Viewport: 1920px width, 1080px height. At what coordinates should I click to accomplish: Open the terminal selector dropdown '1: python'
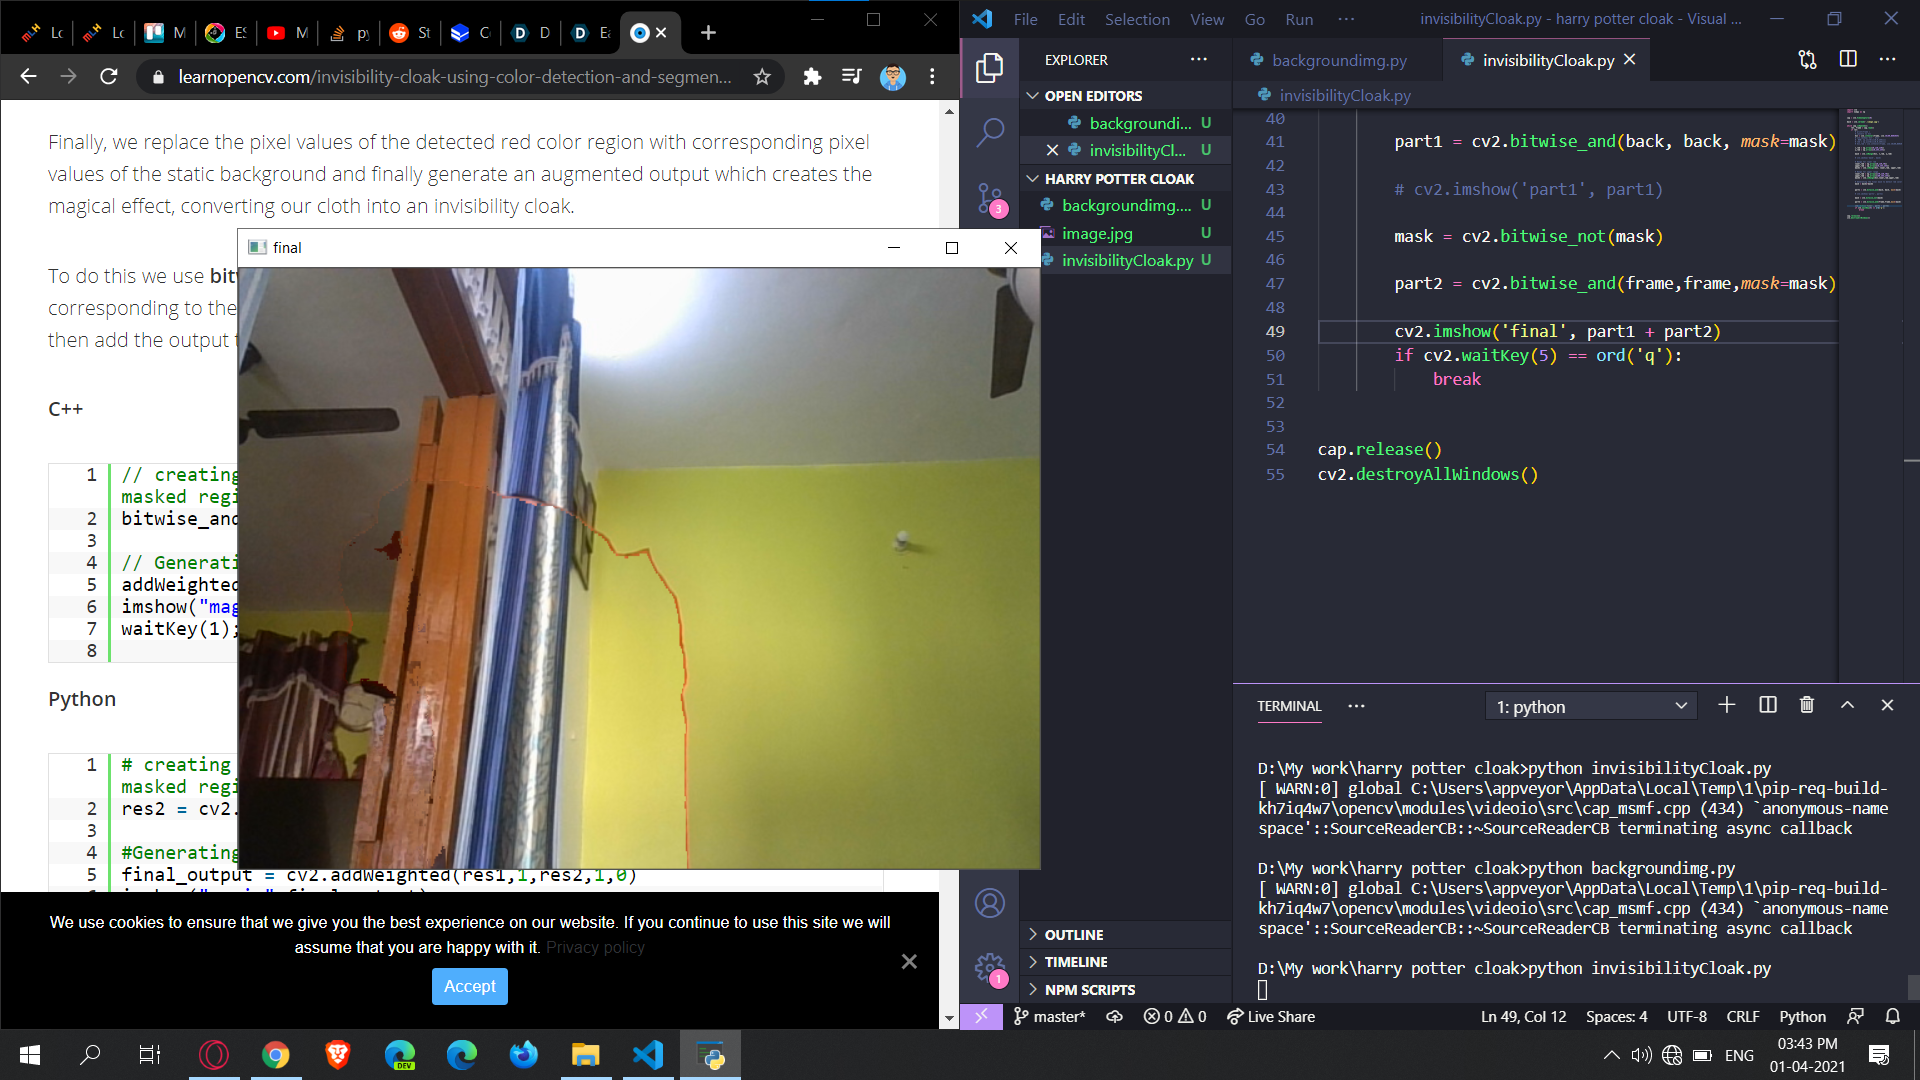(x=1591, y=707)
